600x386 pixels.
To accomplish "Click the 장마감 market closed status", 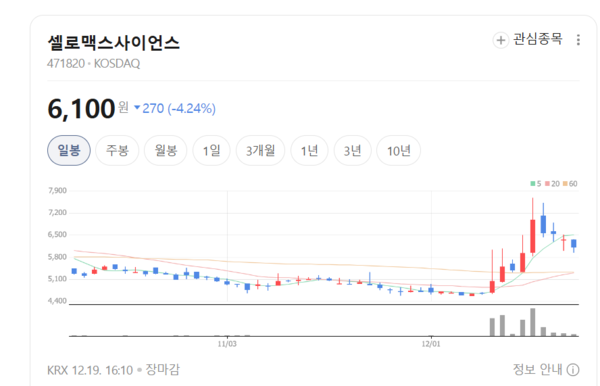I will point(163,370).
